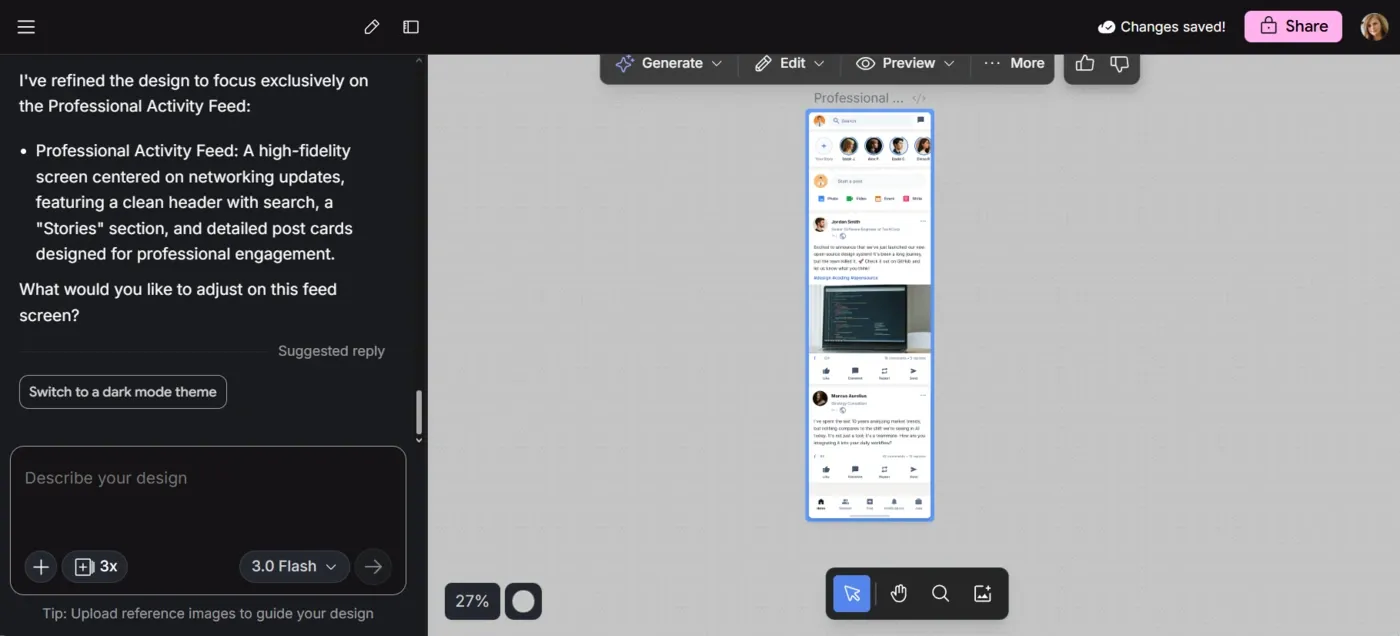
Task: Activate the zoom search tool
Action: pyautogui.click(x=940, y=593)
